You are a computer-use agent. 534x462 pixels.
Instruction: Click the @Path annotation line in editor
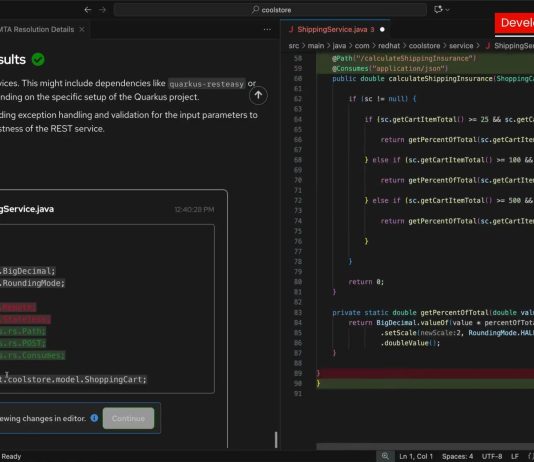(x=404, y=59)
